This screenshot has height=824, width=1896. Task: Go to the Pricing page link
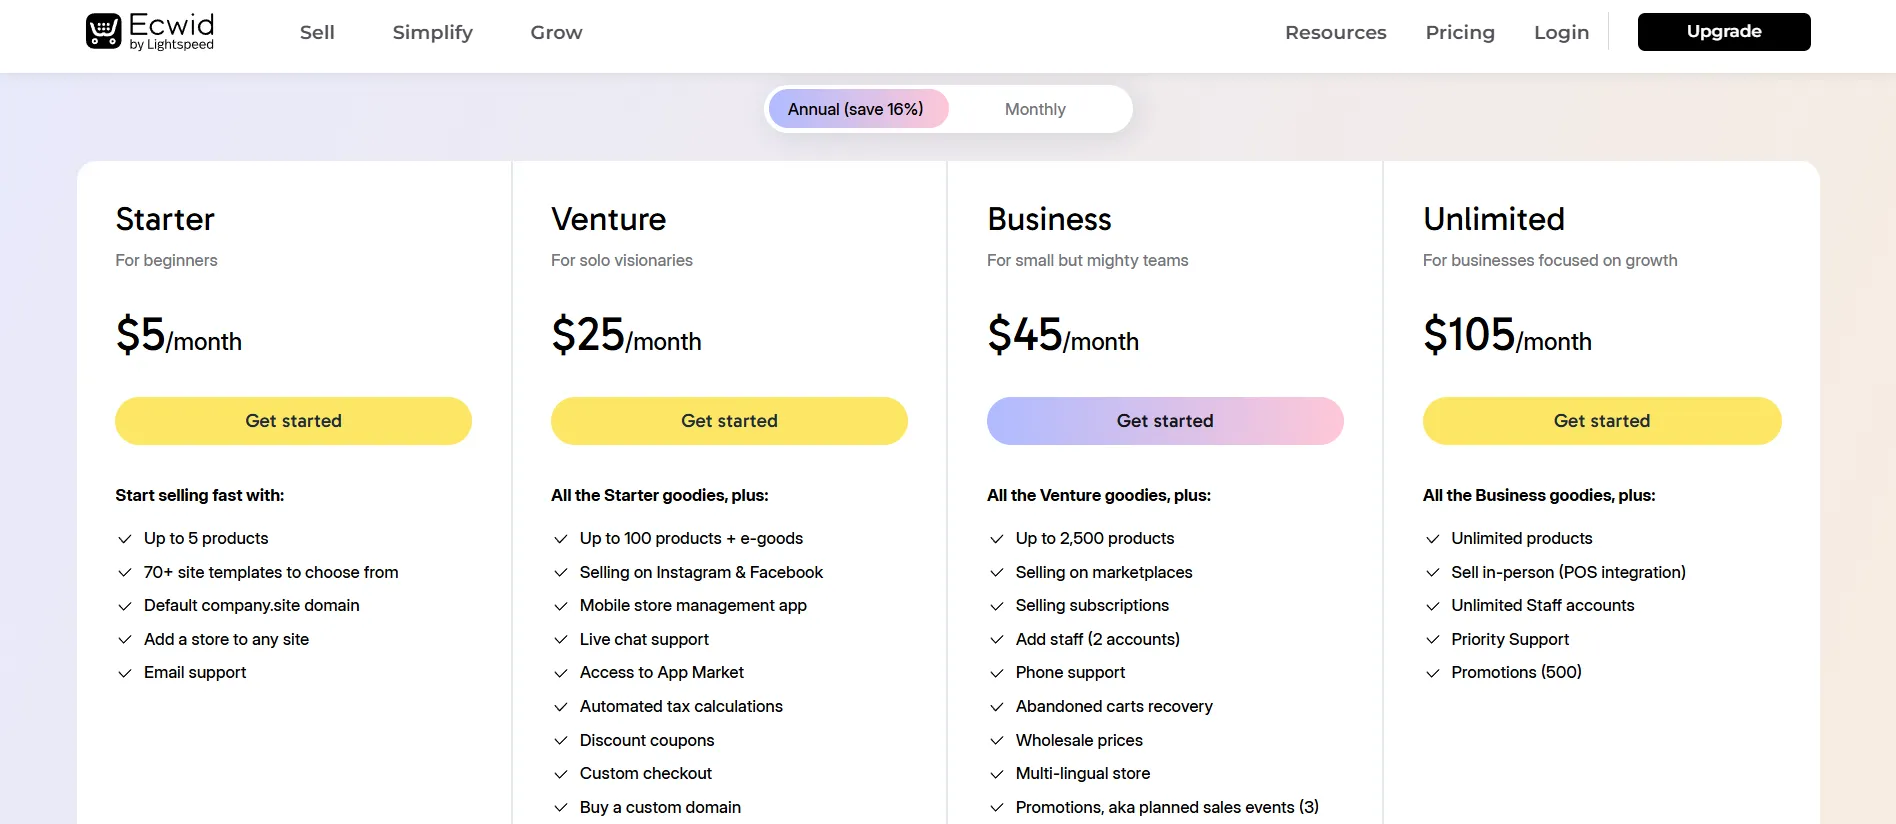point(1460,32)
